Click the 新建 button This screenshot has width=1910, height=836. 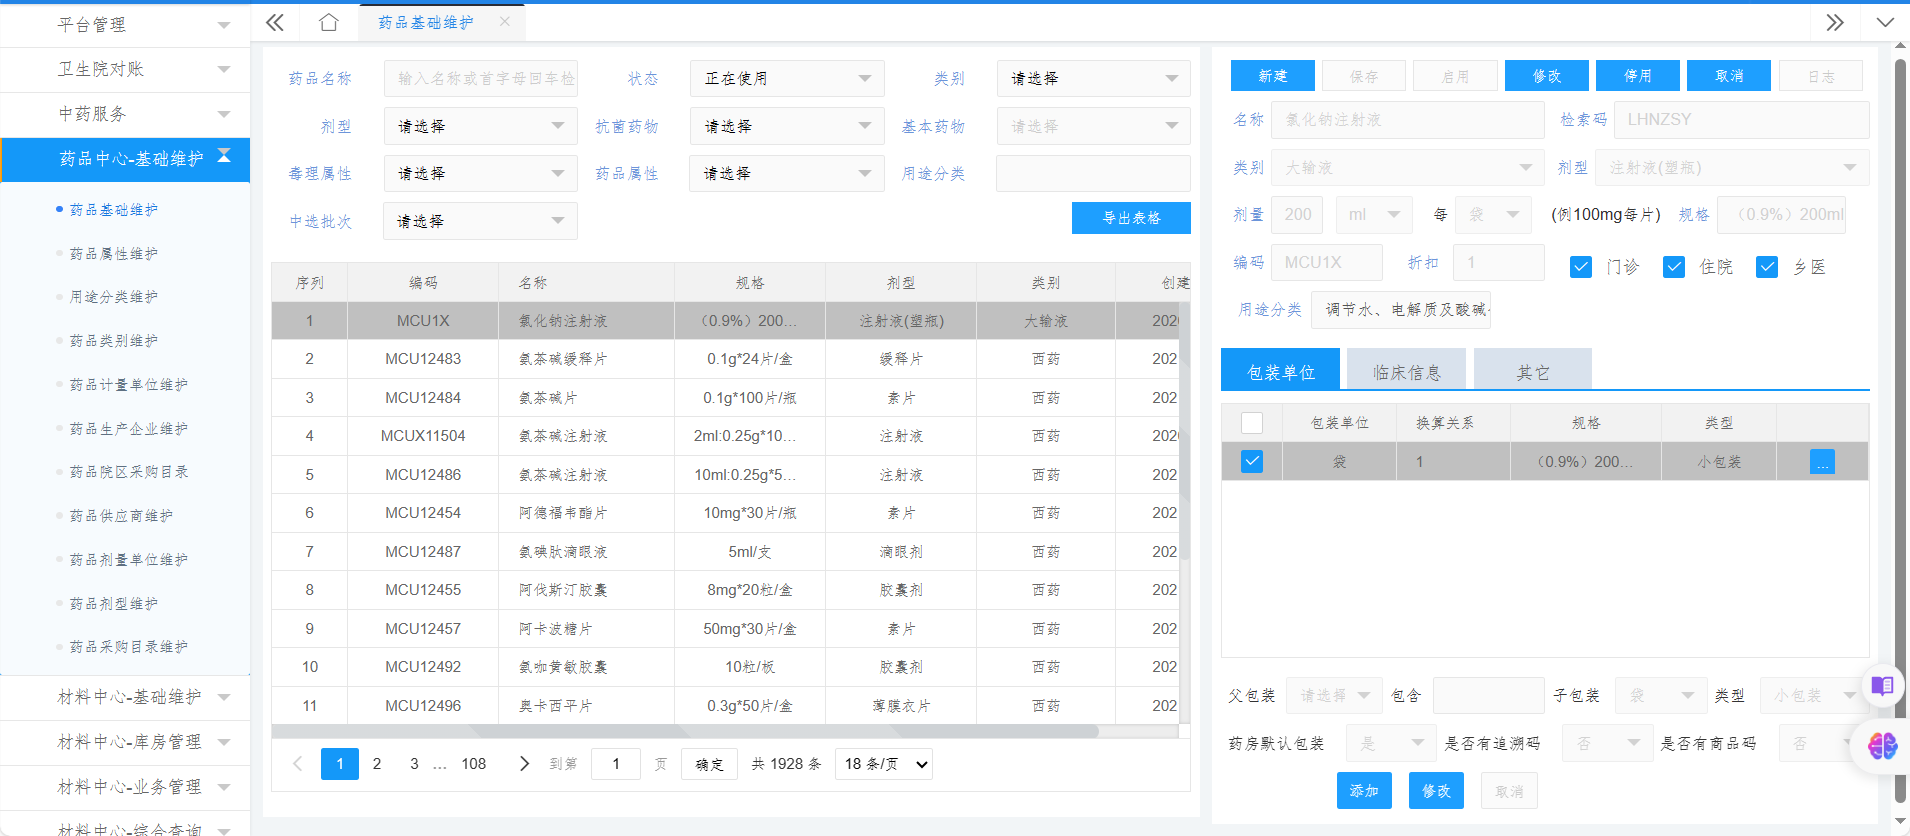pos(1272,76)
